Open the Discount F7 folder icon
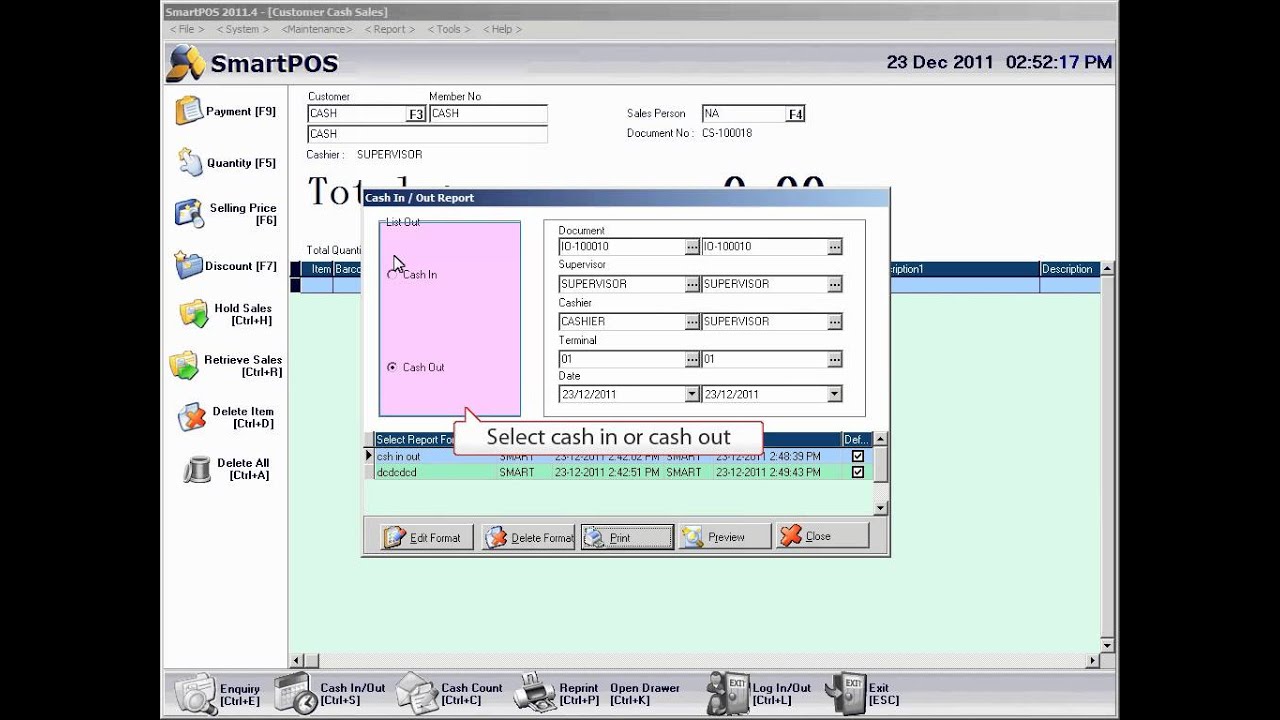1280x720 pixels. pyautogui.click(x=188, y=265)
